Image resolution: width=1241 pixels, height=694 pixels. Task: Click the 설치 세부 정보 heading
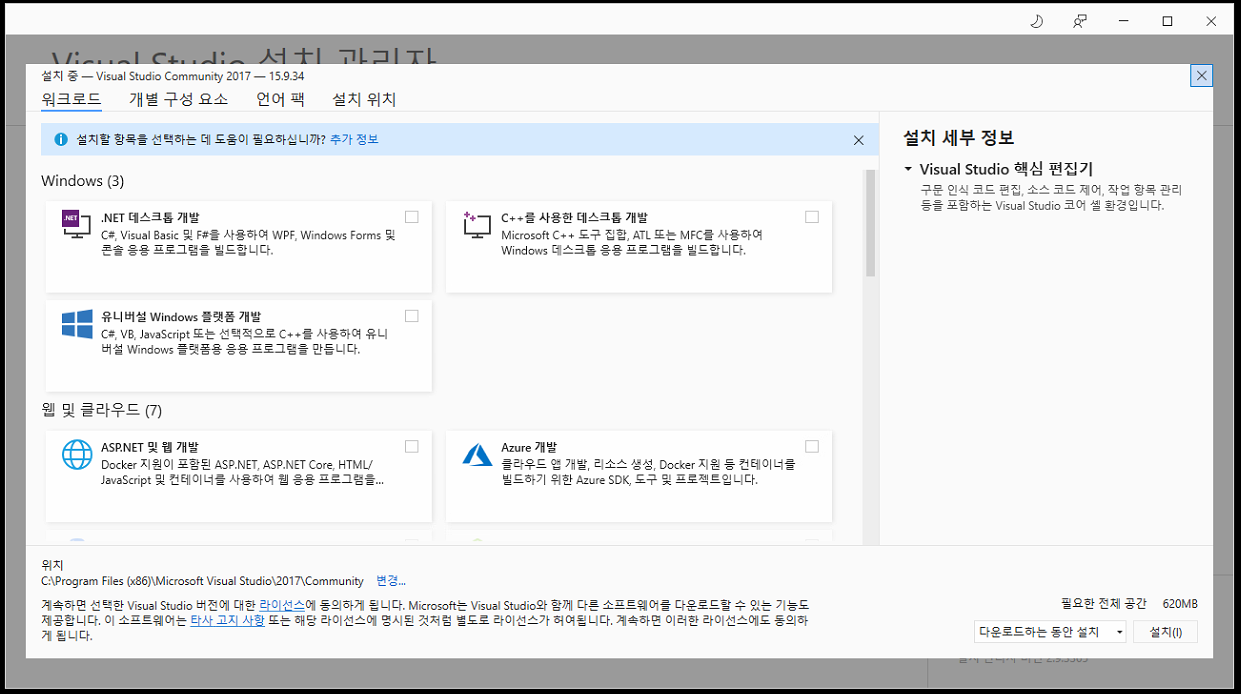[958, 138]
